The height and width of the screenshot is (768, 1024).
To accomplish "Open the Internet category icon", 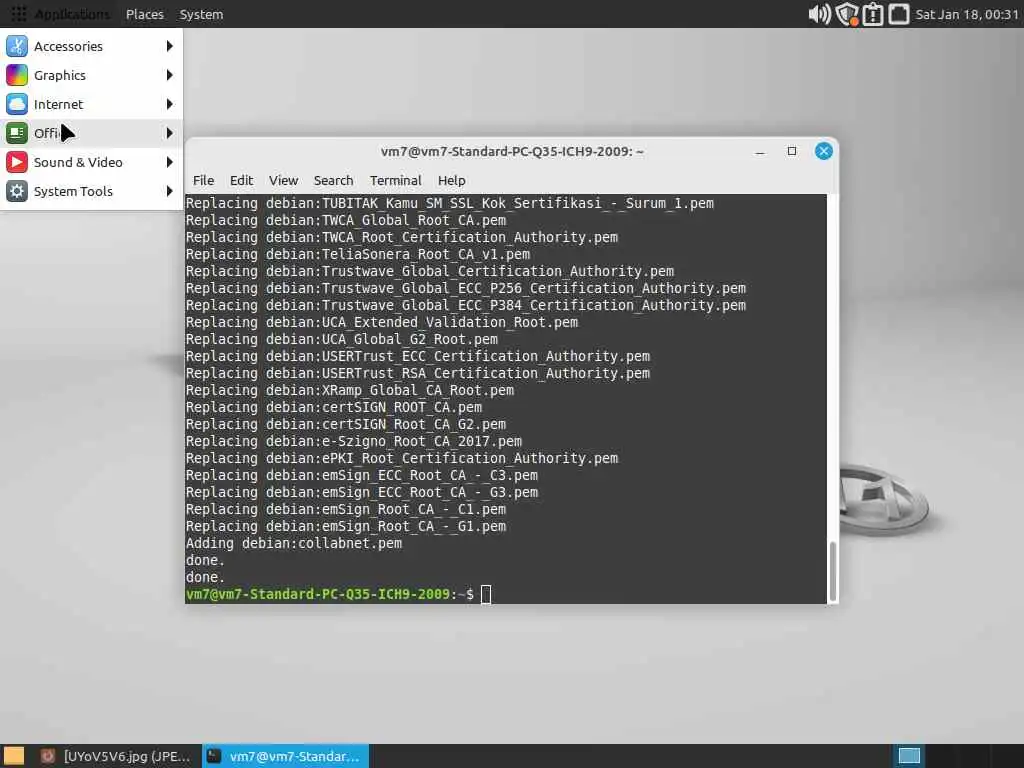I will [x=17, y=104].
